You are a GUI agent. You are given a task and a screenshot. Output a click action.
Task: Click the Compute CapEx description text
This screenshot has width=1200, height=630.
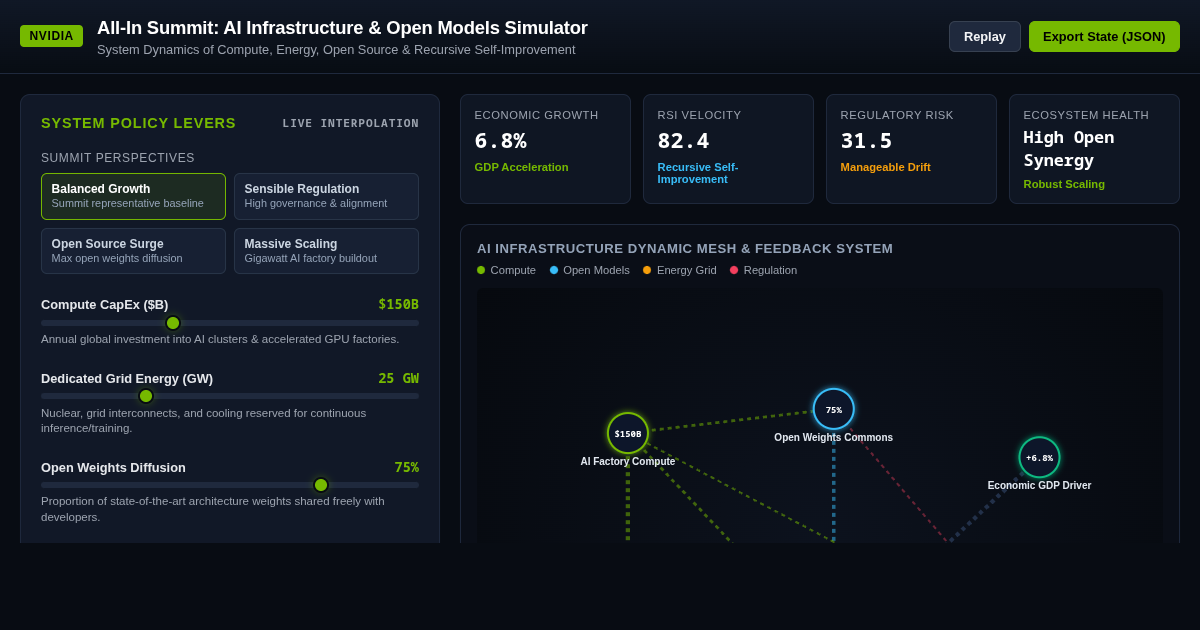point(220,339)
